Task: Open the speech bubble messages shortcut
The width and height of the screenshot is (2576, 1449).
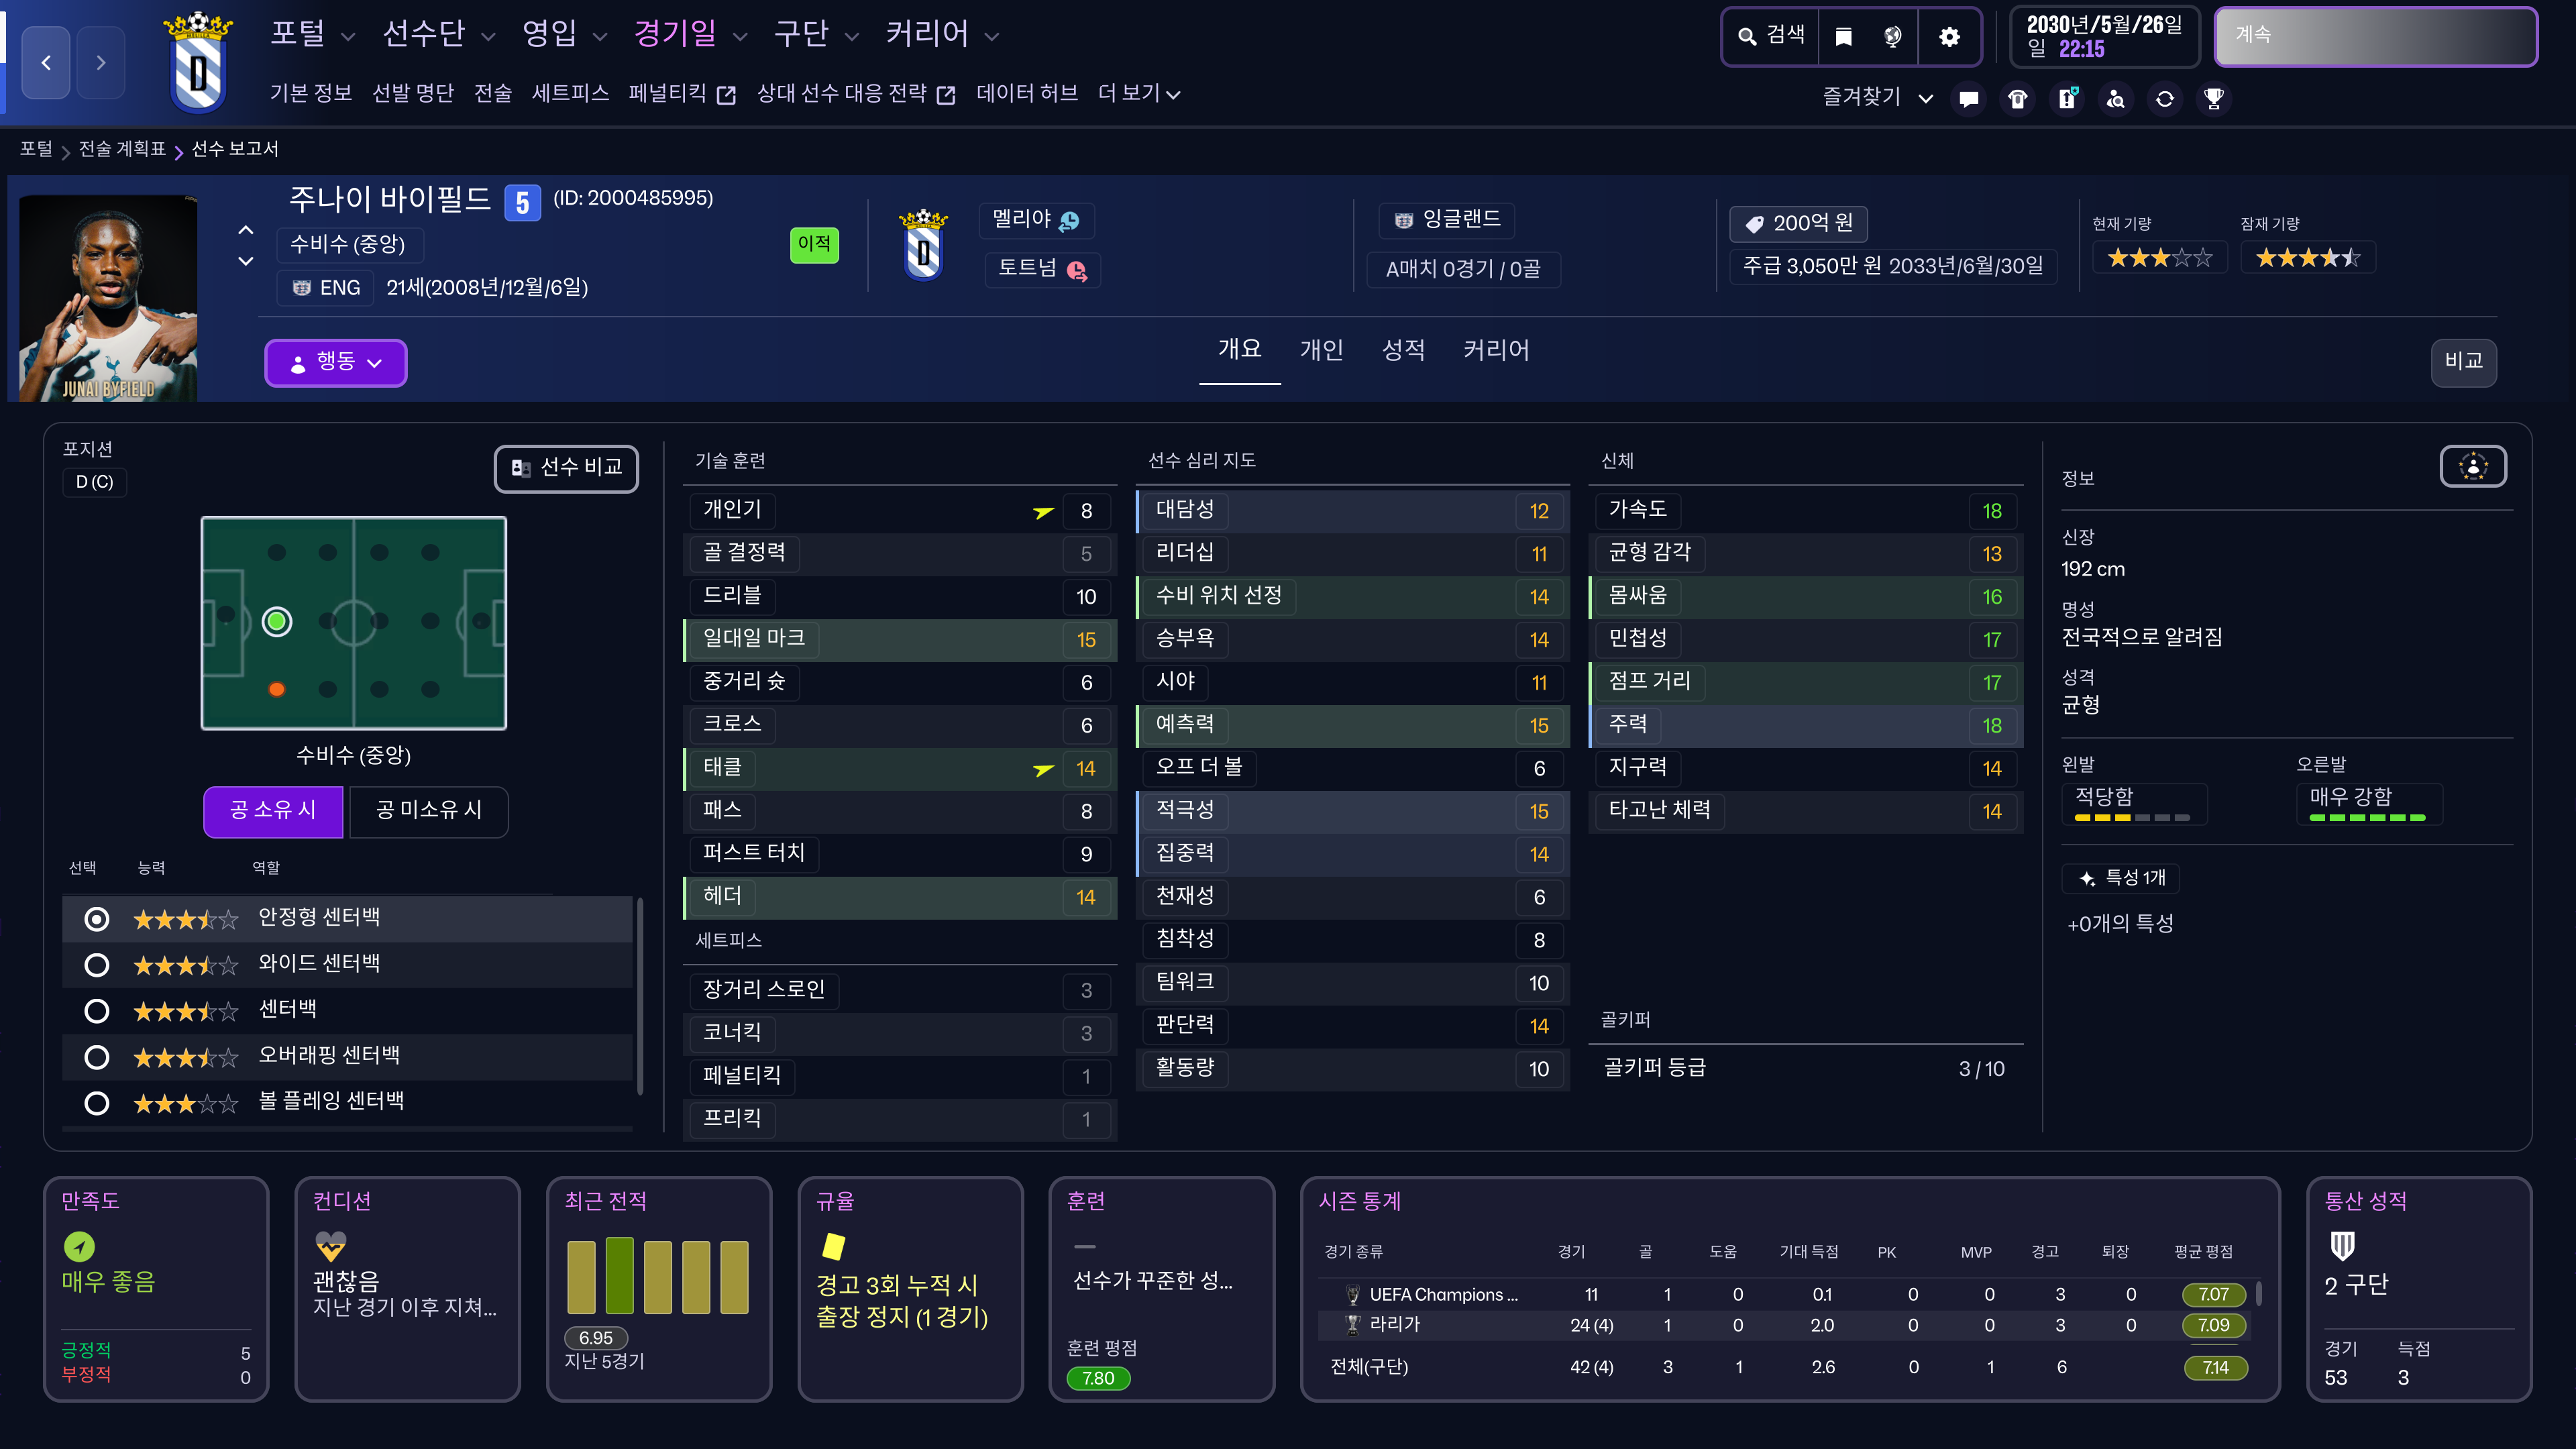Action: (1968, 98)
